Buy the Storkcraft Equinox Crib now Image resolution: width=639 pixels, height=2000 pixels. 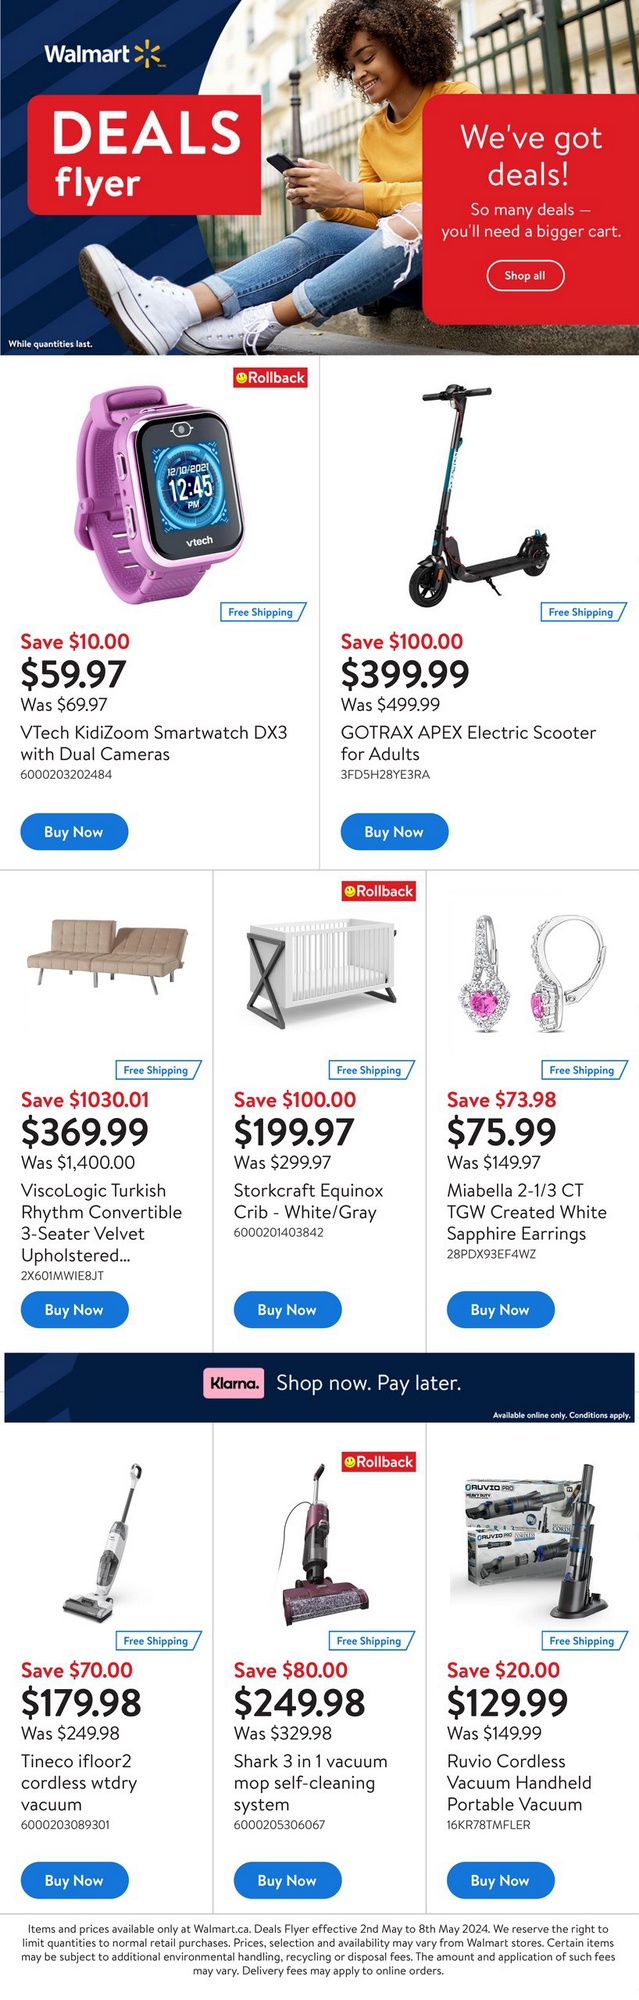pyautogui.click(x=287, y=1310)
